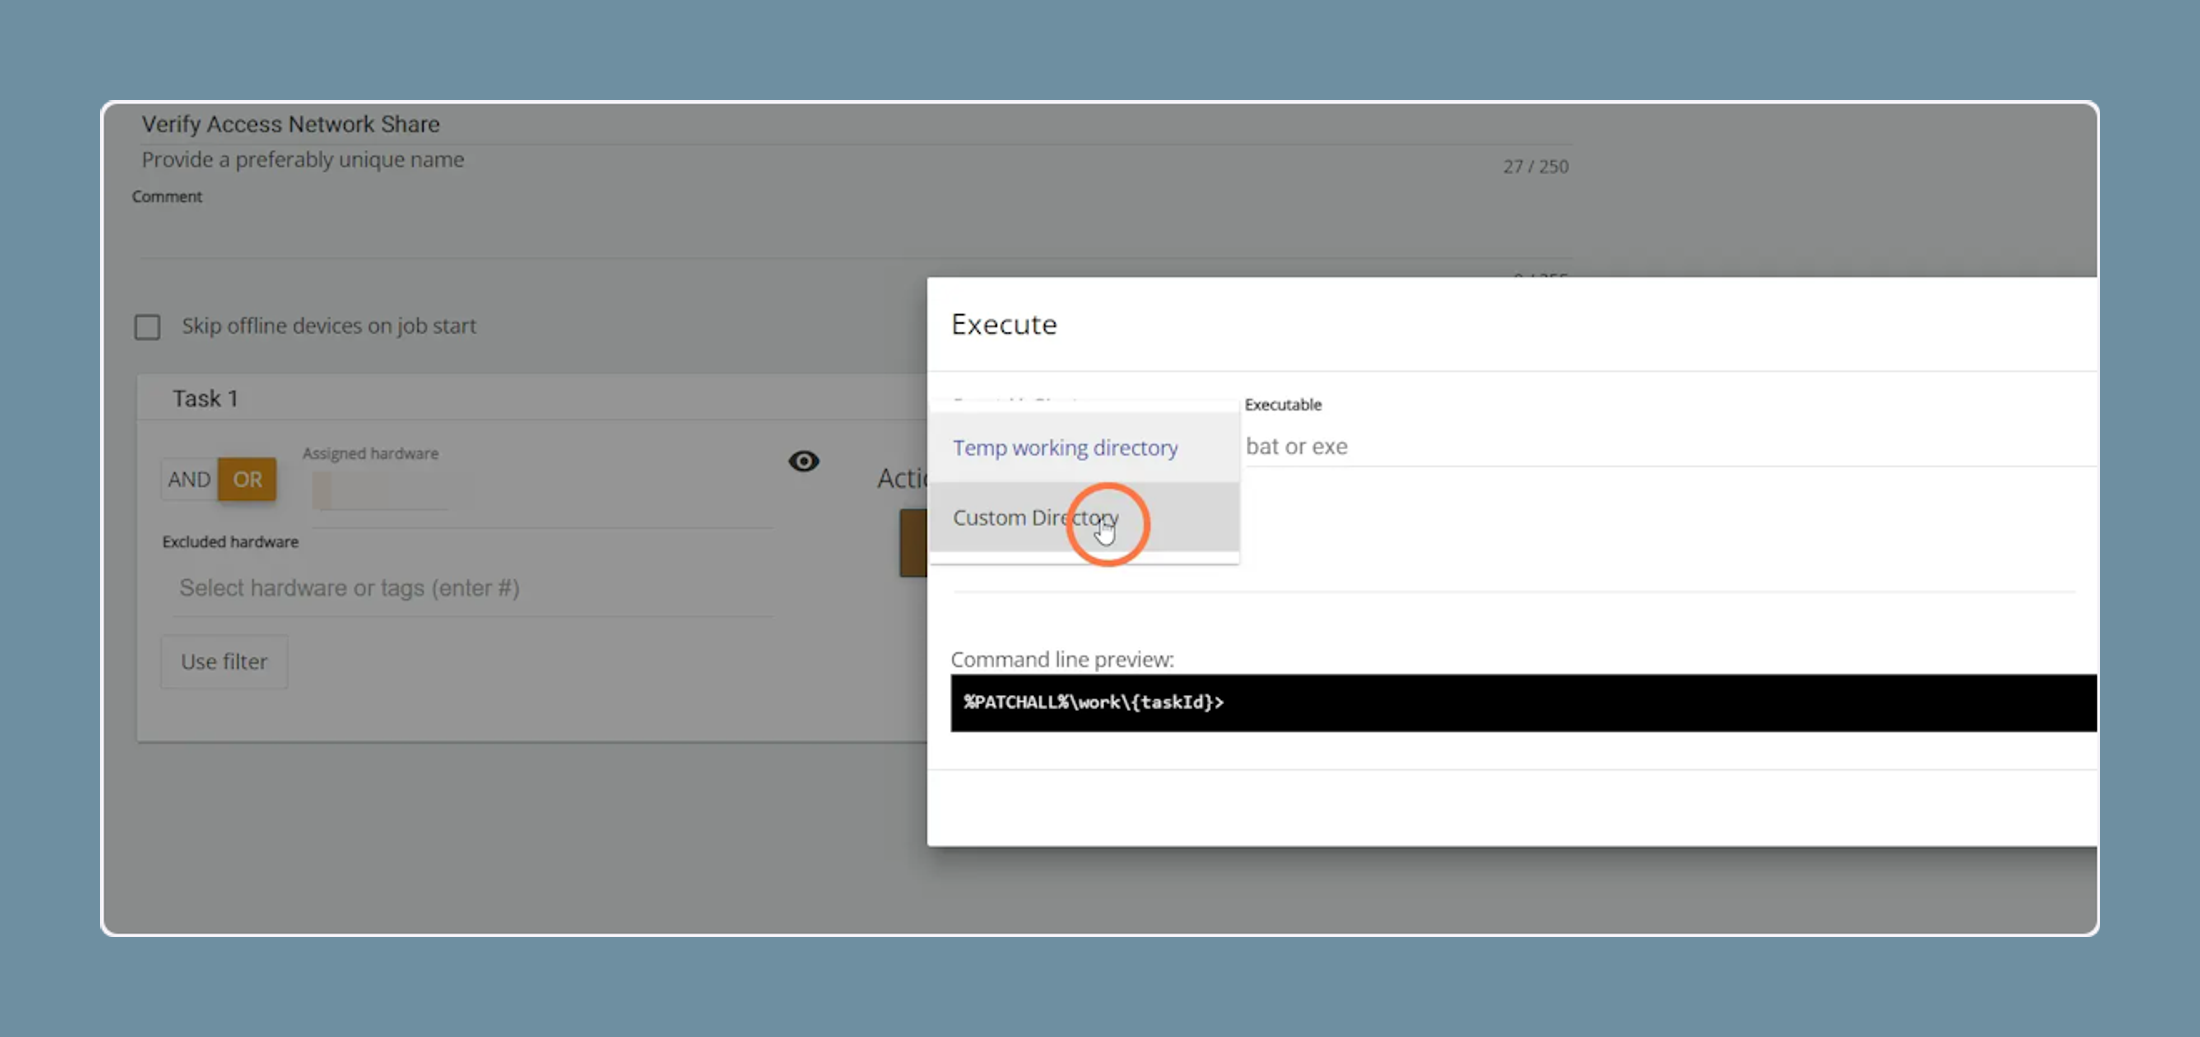Click the Execute dialog title
This screenshot has height=1037, width=2200.
point(1004,324)
